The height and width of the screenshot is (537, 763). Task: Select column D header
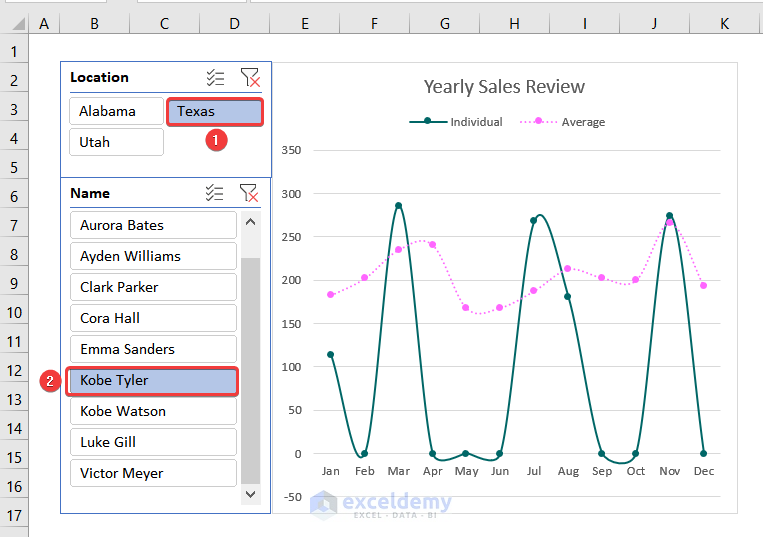[x=235, y=23]
